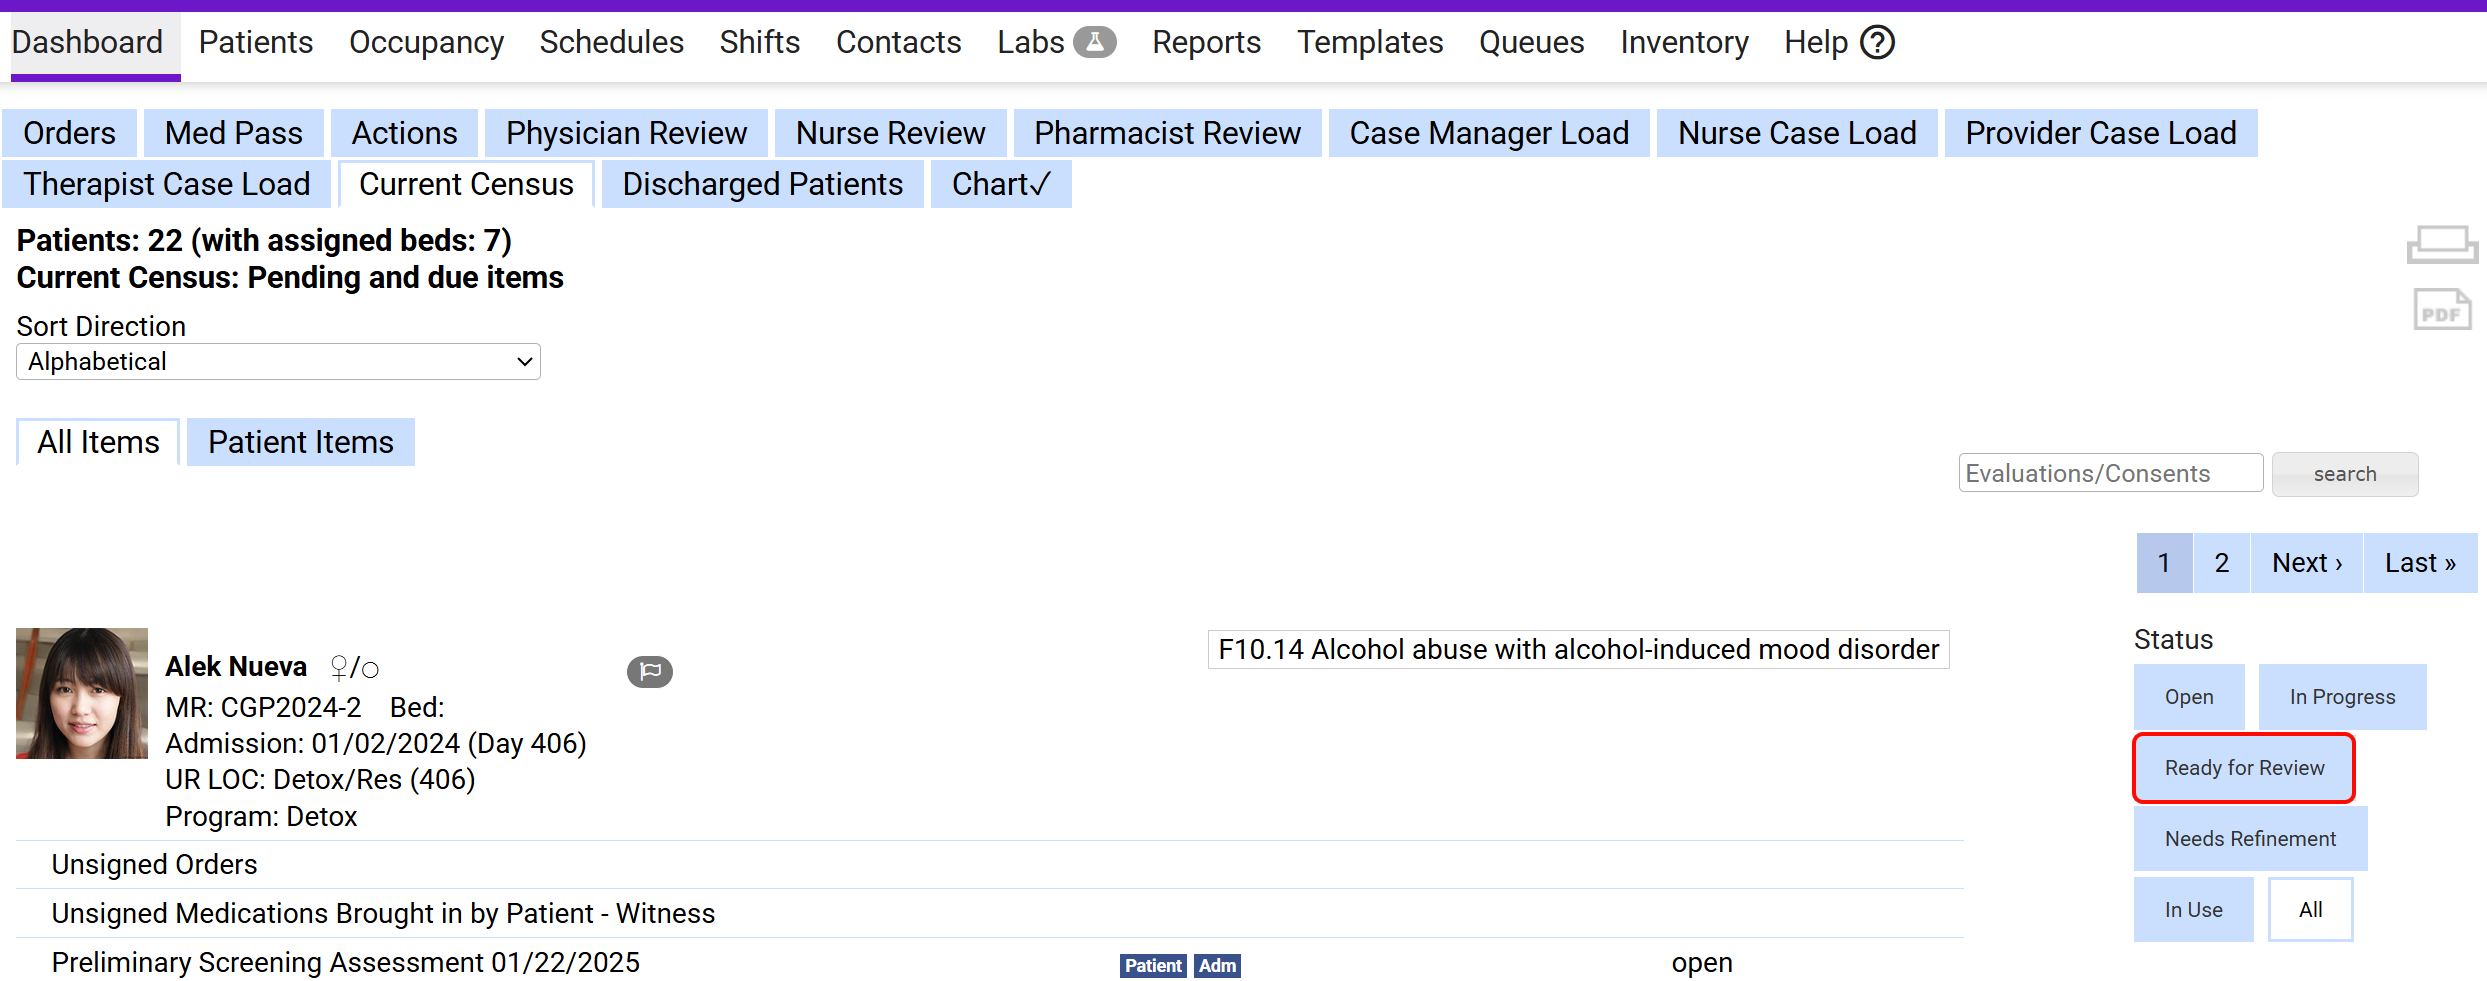This screenshot has height=981, width=2487.
Task: Click Alek Nueva's patient photo
Action: pyautogui.click(x=82, y=693)
